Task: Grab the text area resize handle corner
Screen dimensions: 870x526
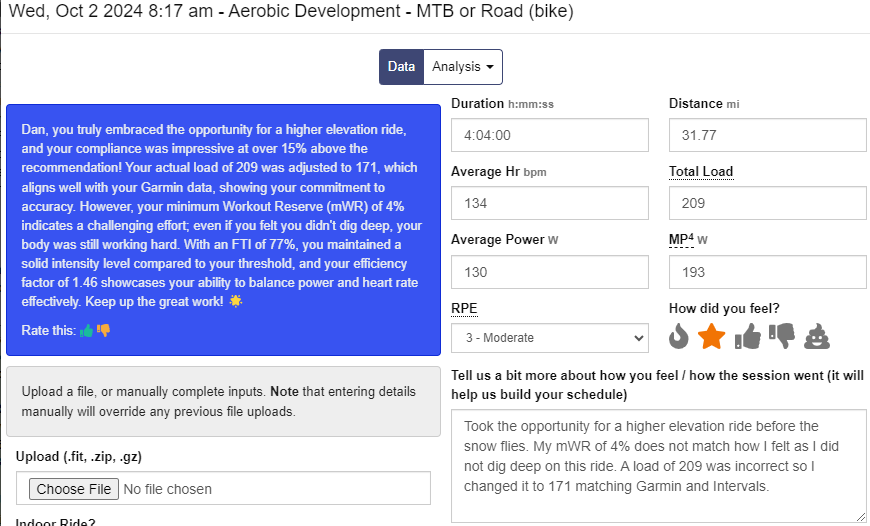Action: (860, 517)
